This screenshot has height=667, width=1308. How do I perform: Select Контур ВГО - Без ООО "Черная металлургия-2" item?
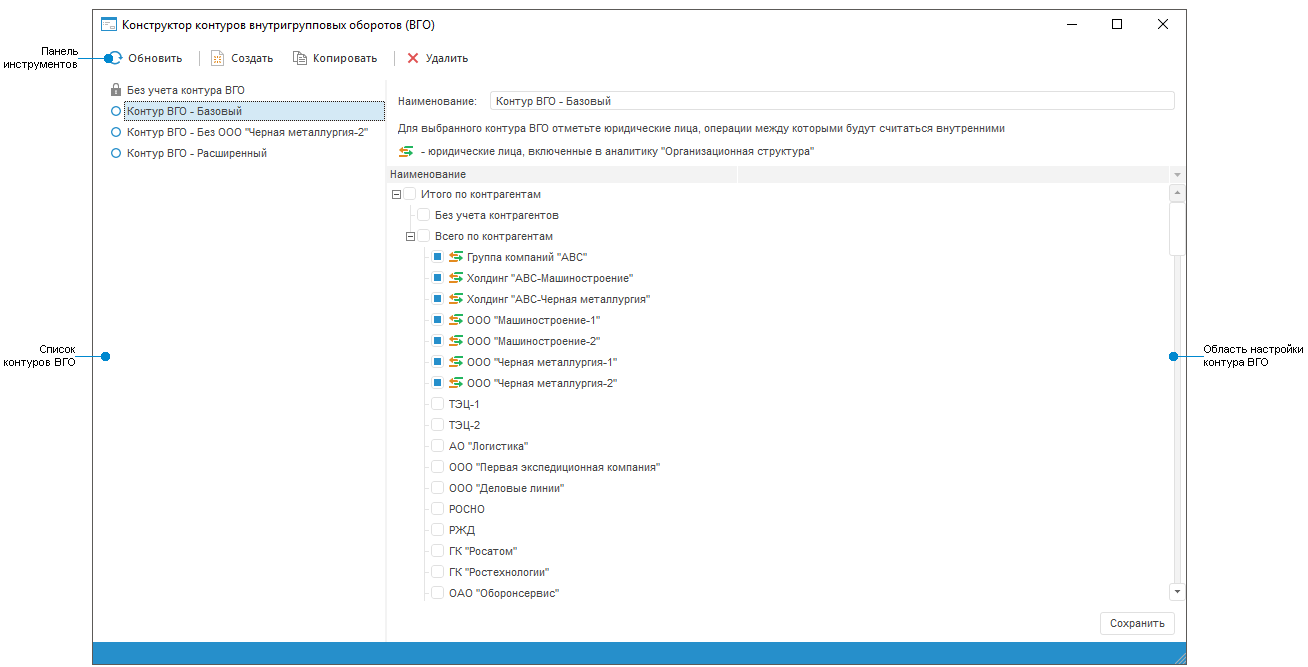tap(248, 132)
